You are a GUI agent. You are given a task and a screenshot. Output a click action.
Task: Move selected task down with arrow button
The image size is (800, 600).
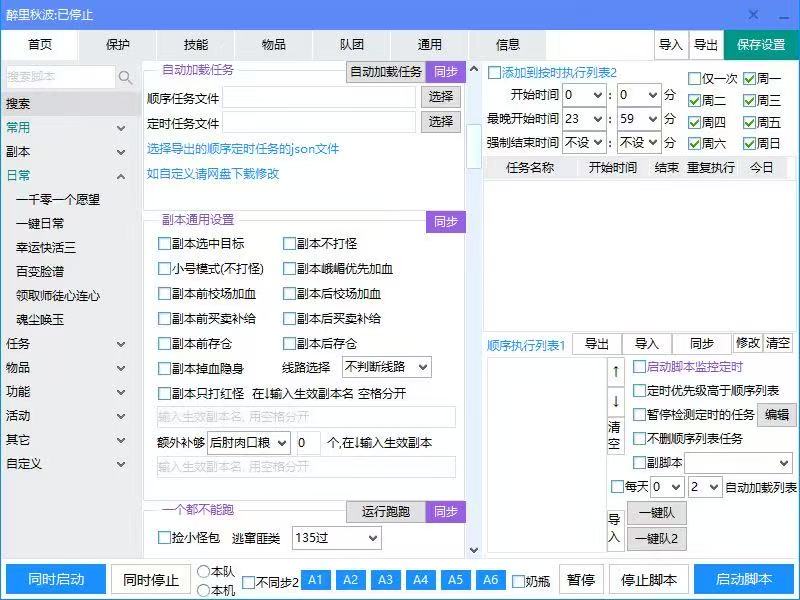click(x=616, y=402)
